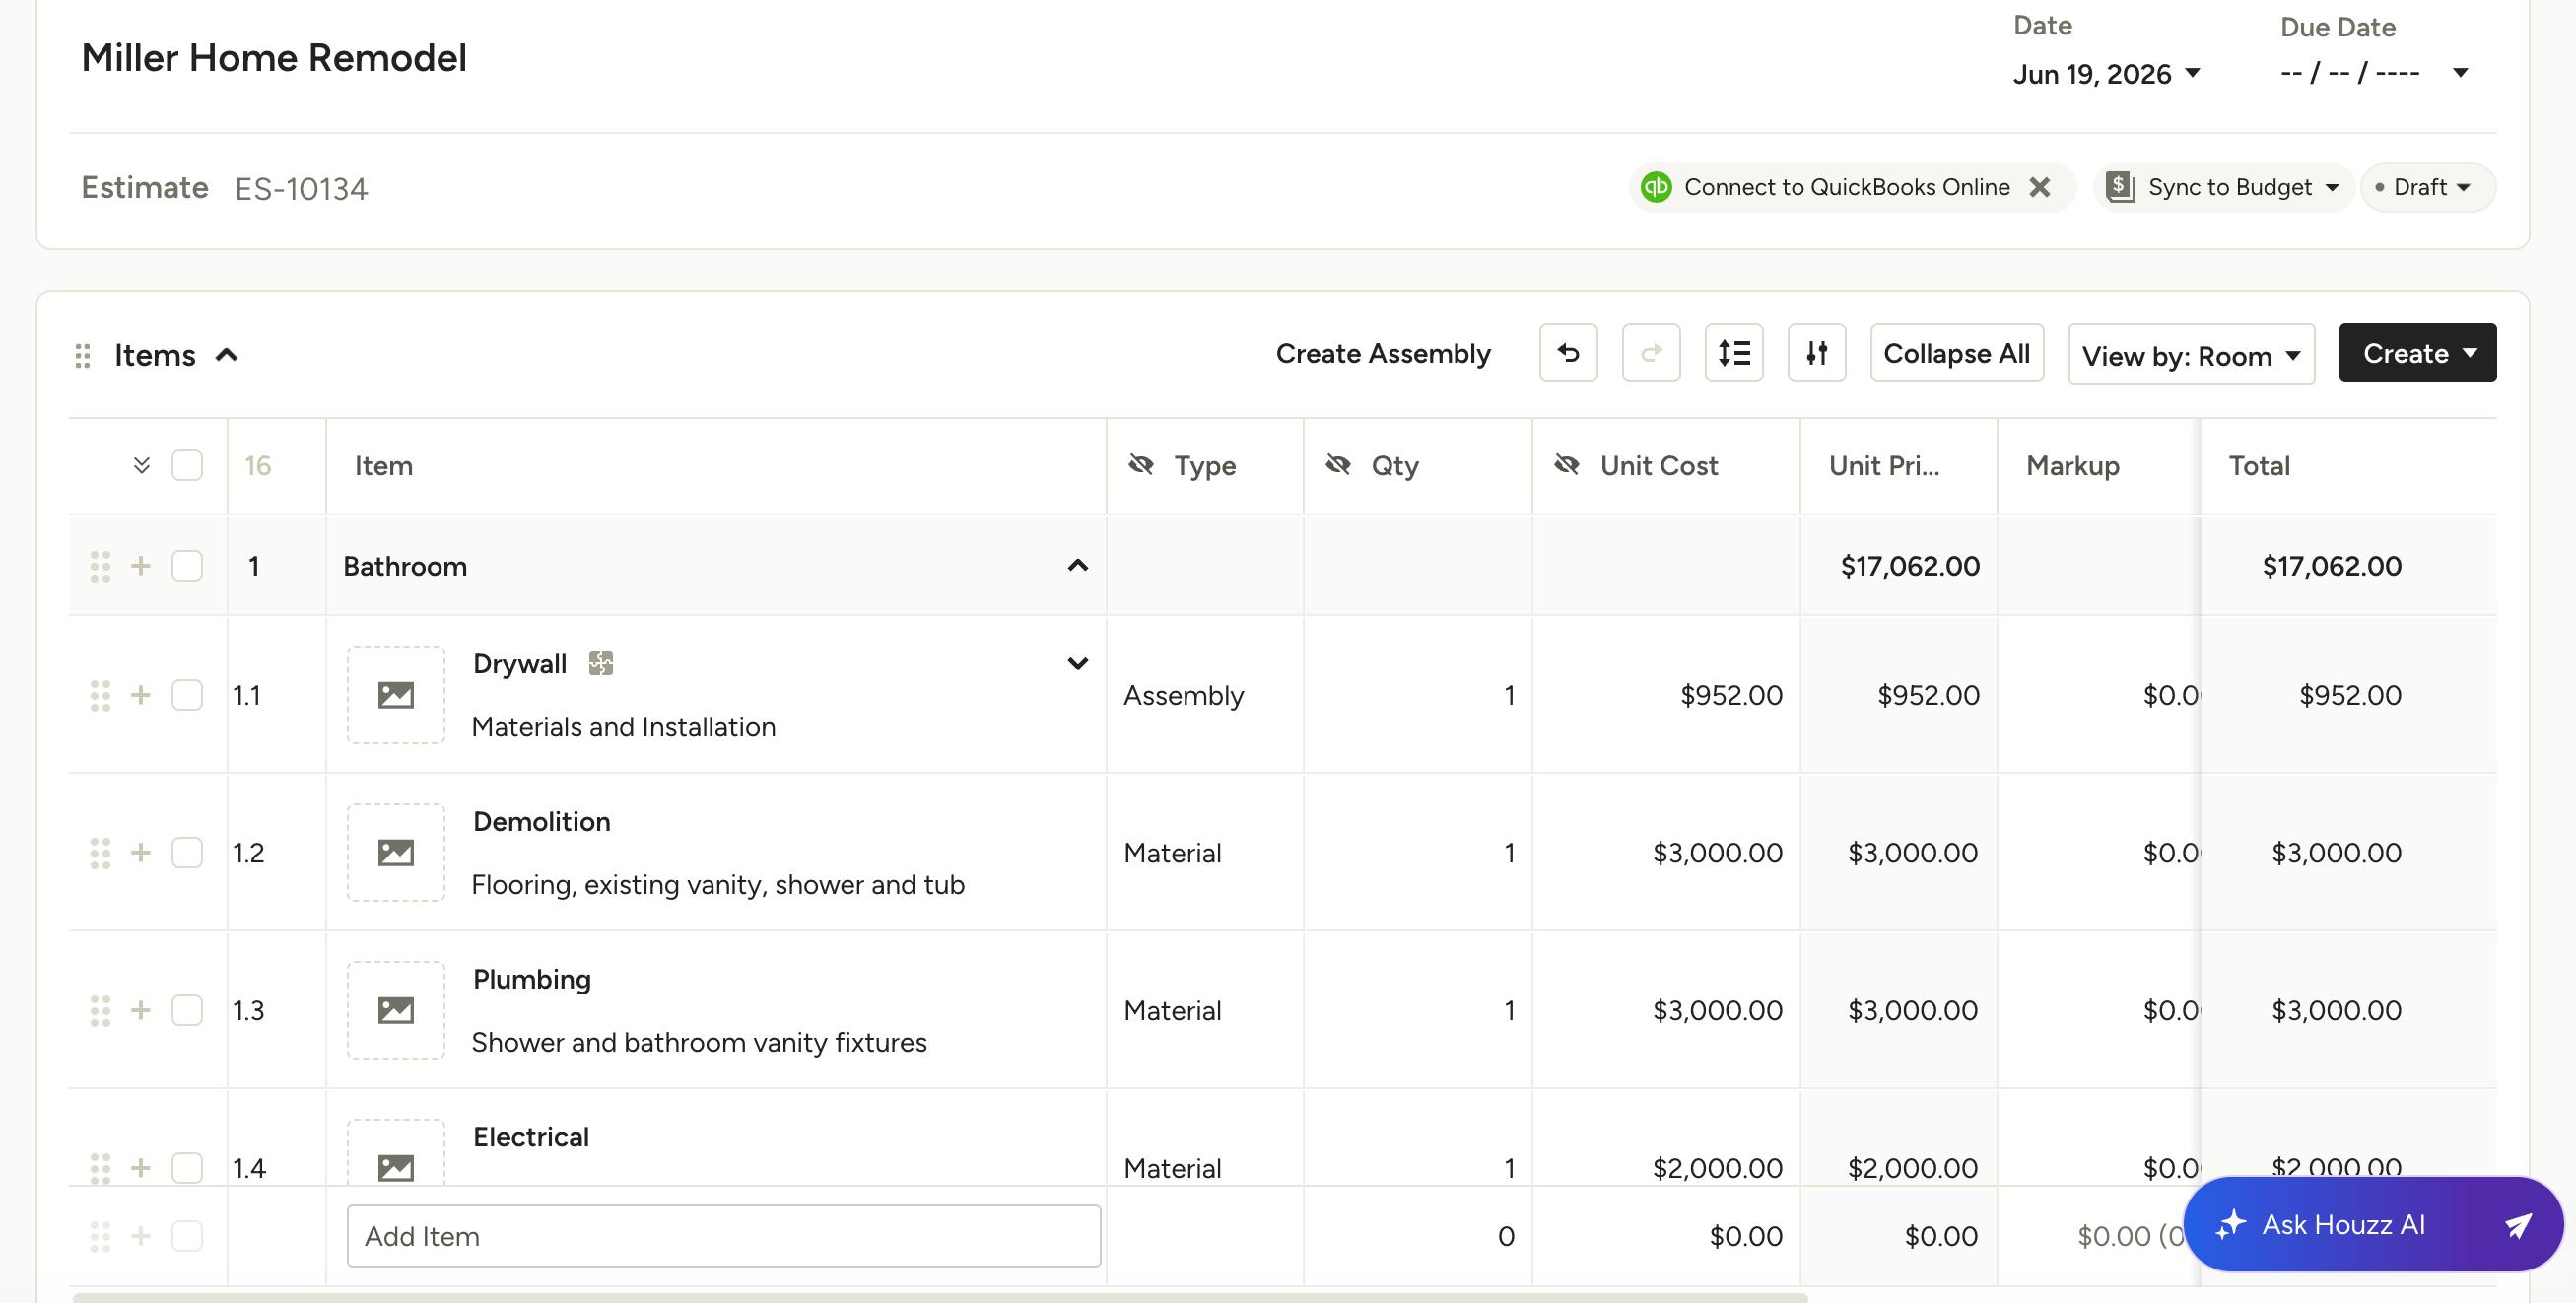2576x1303 pixels.
Task: Click the Drywall image placeholder
Action: click(x=396, y=695)
